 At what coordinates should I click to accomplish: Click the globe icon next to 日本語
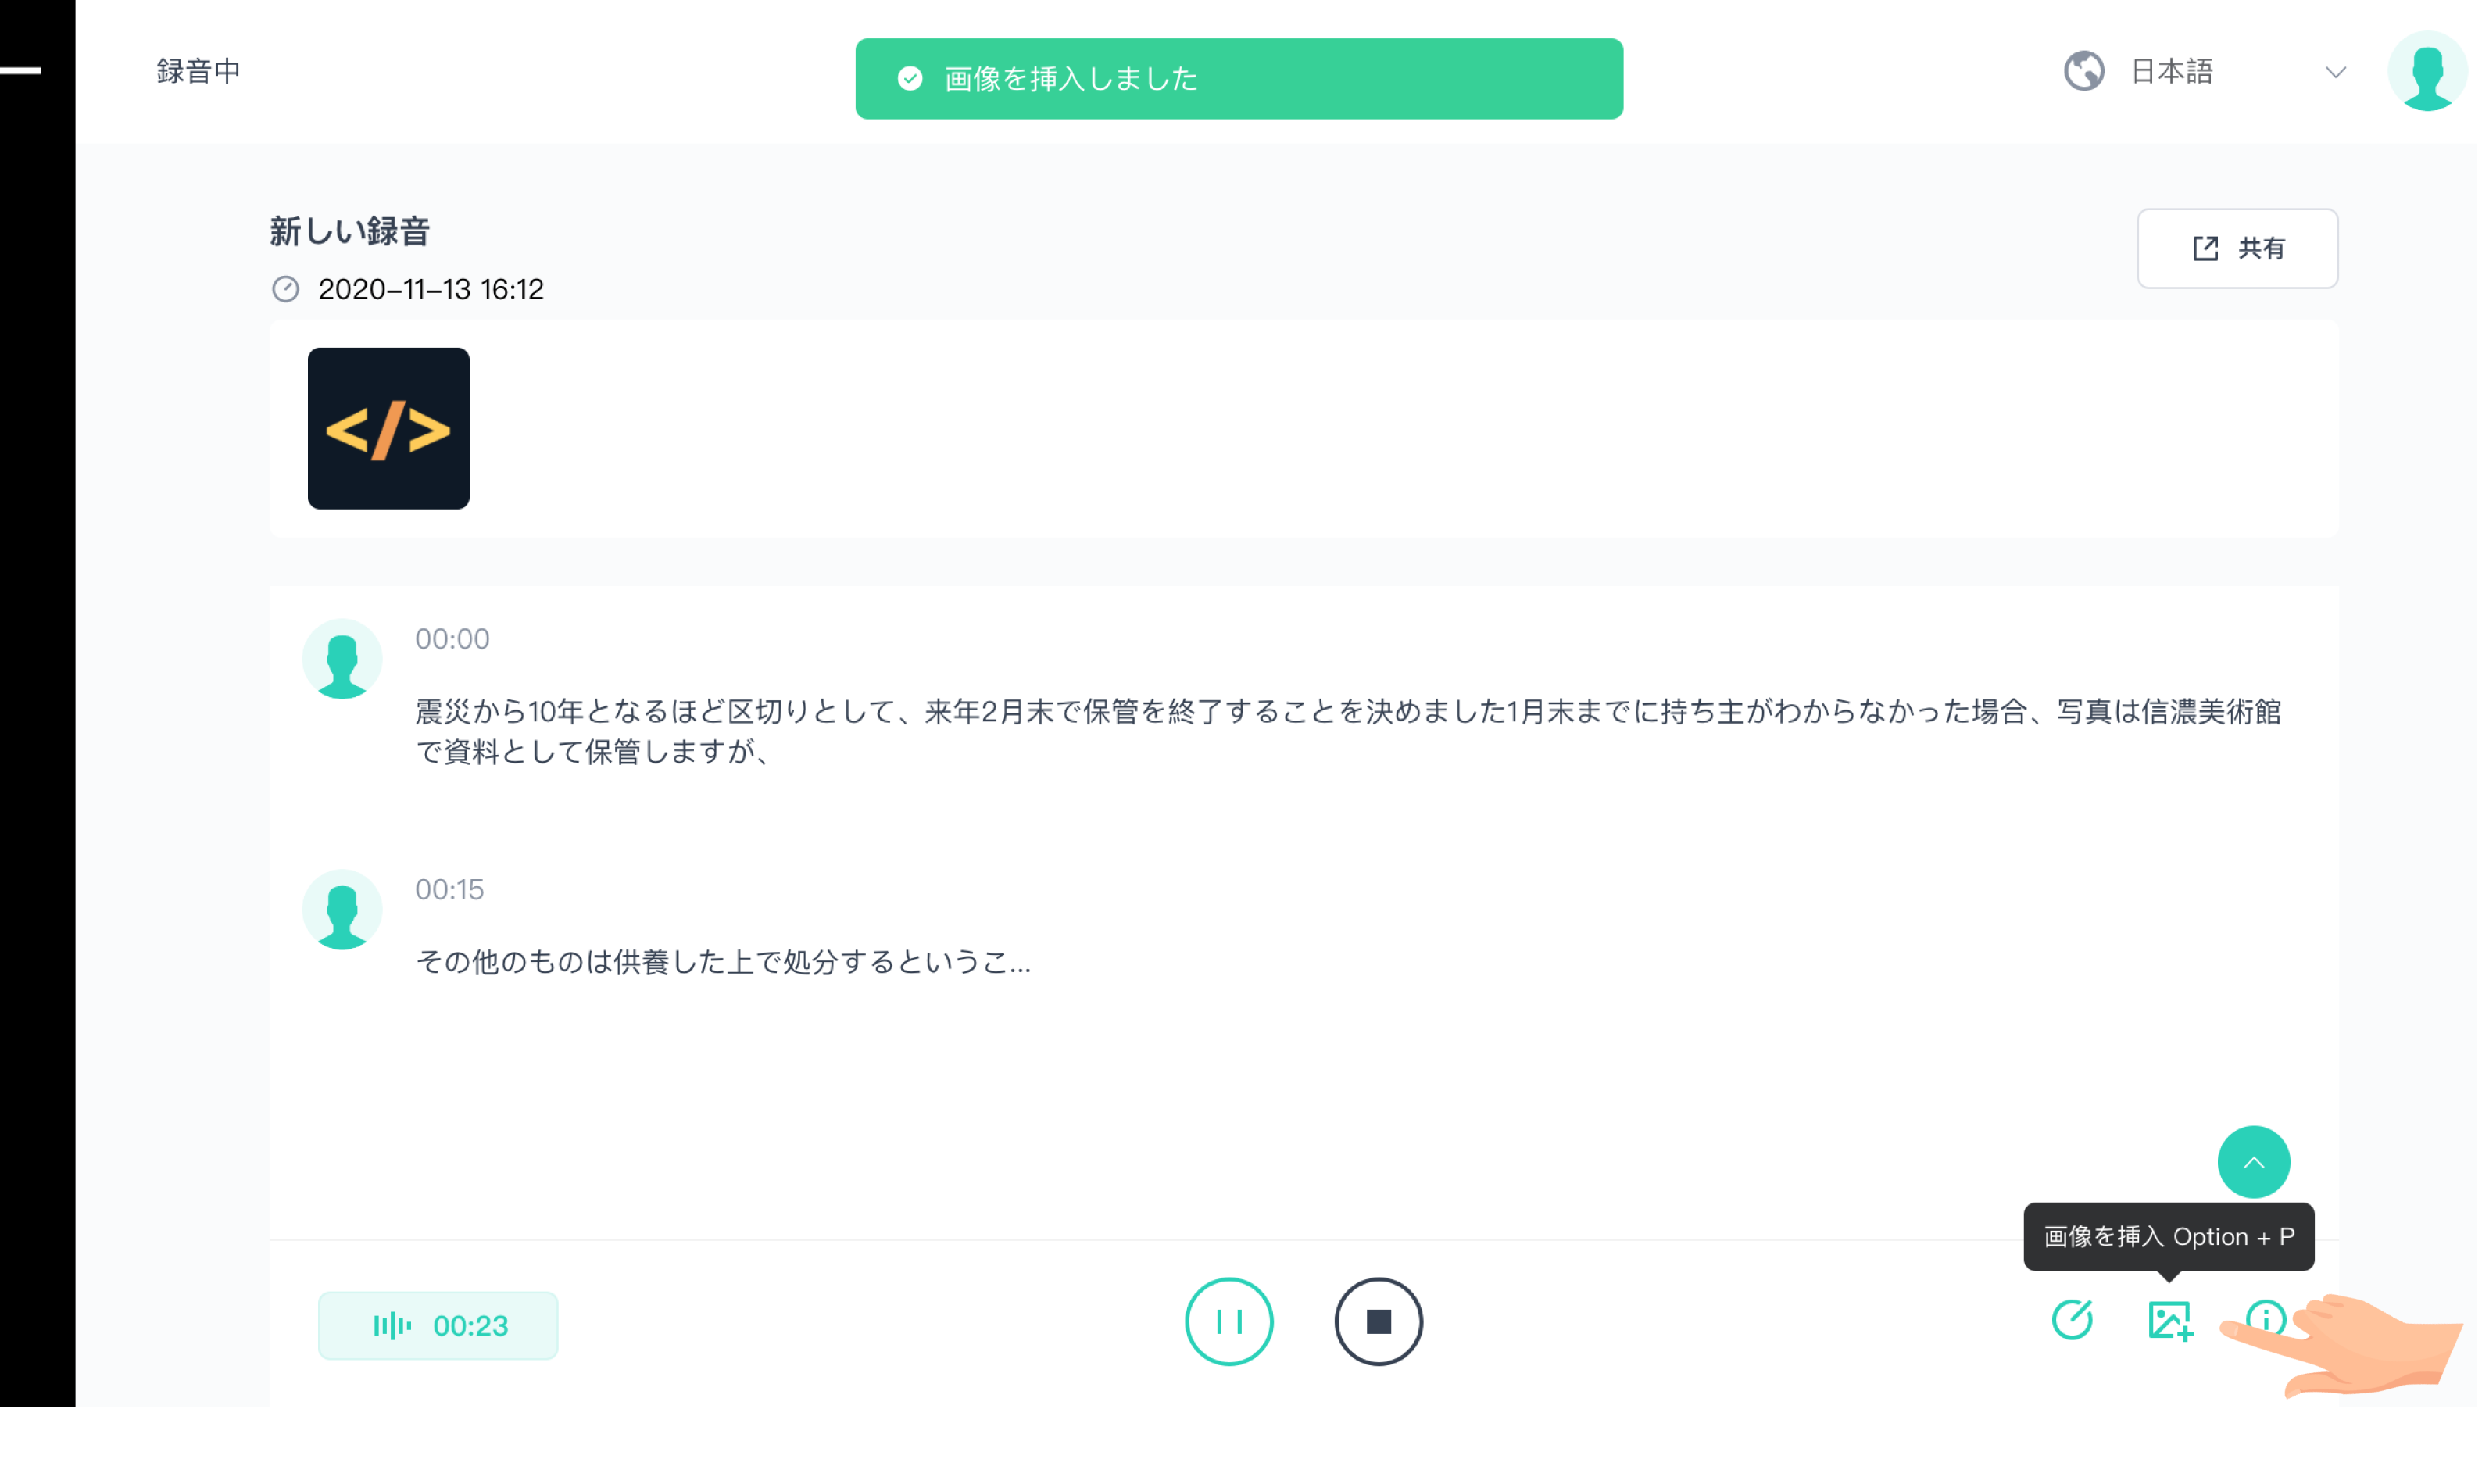click(2084, 70)
